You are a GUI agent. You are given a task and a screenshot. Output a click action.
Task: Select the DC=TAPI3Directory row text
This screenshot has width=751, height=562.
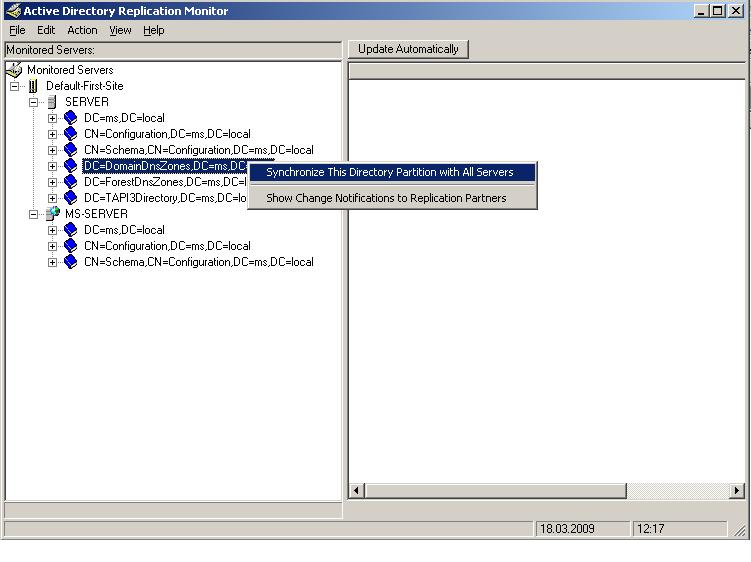click(x=165, y=198)
